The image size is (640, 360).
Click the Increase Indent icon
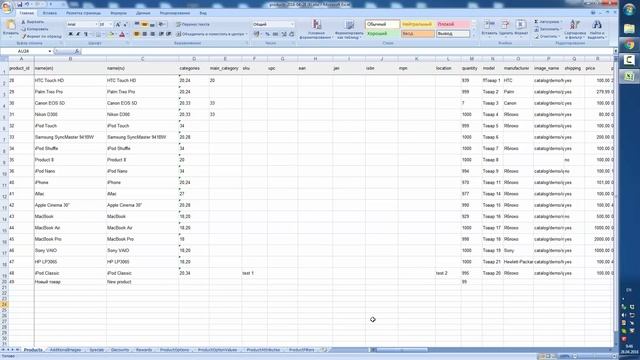[x=169, y=34]
